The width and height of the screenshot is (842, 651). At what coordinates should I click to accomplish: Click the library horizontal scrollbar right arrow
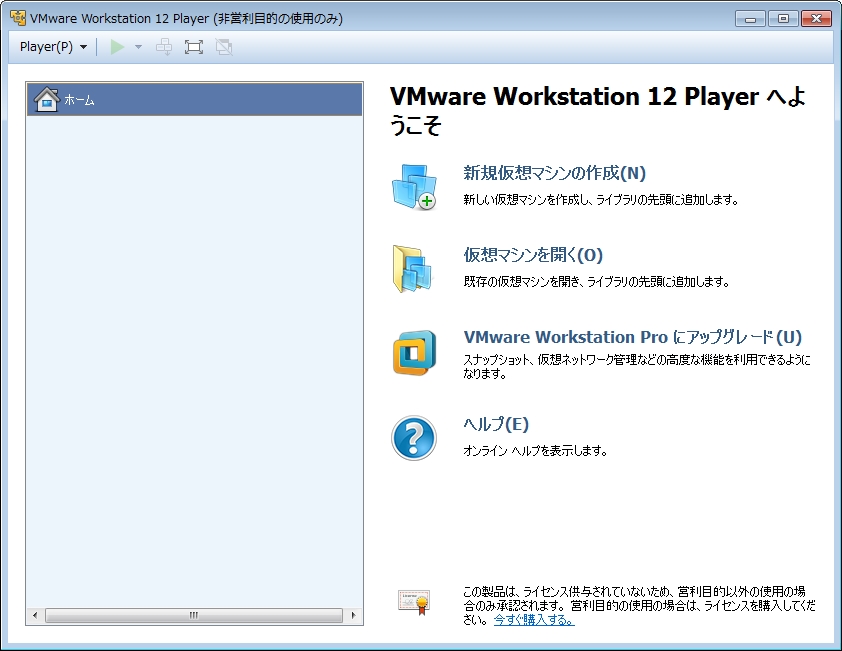[x=353, y=614]
